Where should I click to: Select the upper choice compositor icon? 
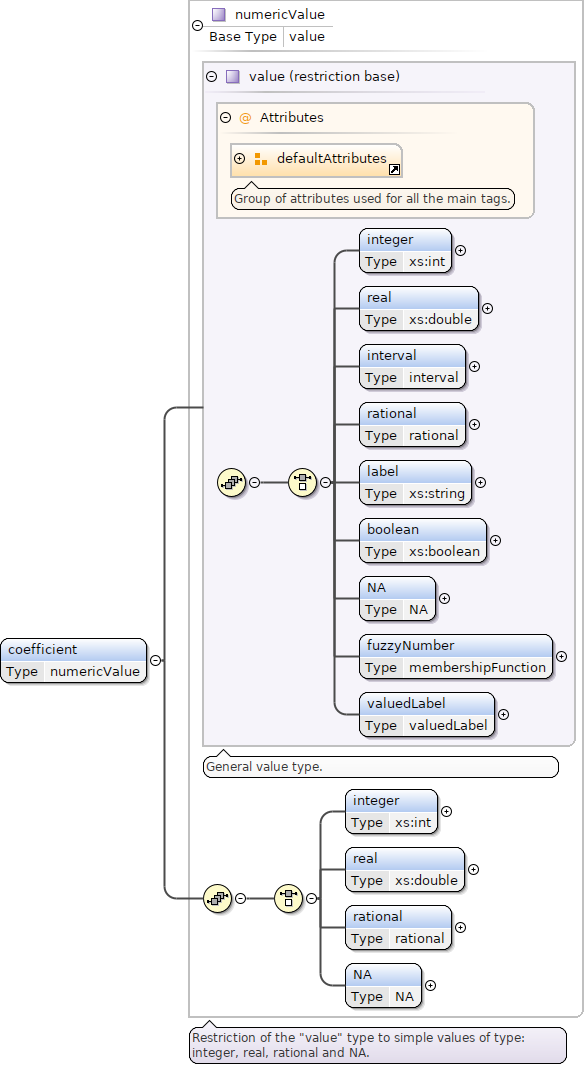(x=303, y=482)
